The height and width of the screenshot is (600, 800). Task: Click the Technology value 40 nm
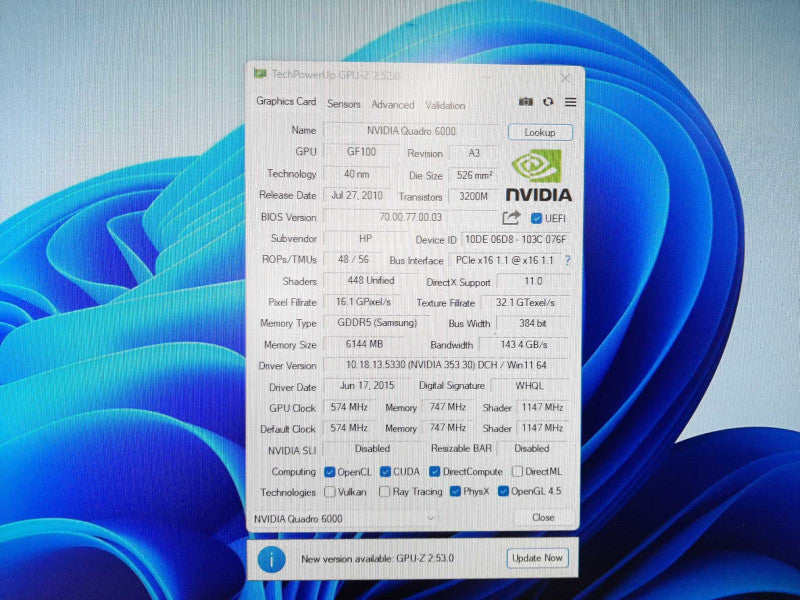tap(357, 174)
